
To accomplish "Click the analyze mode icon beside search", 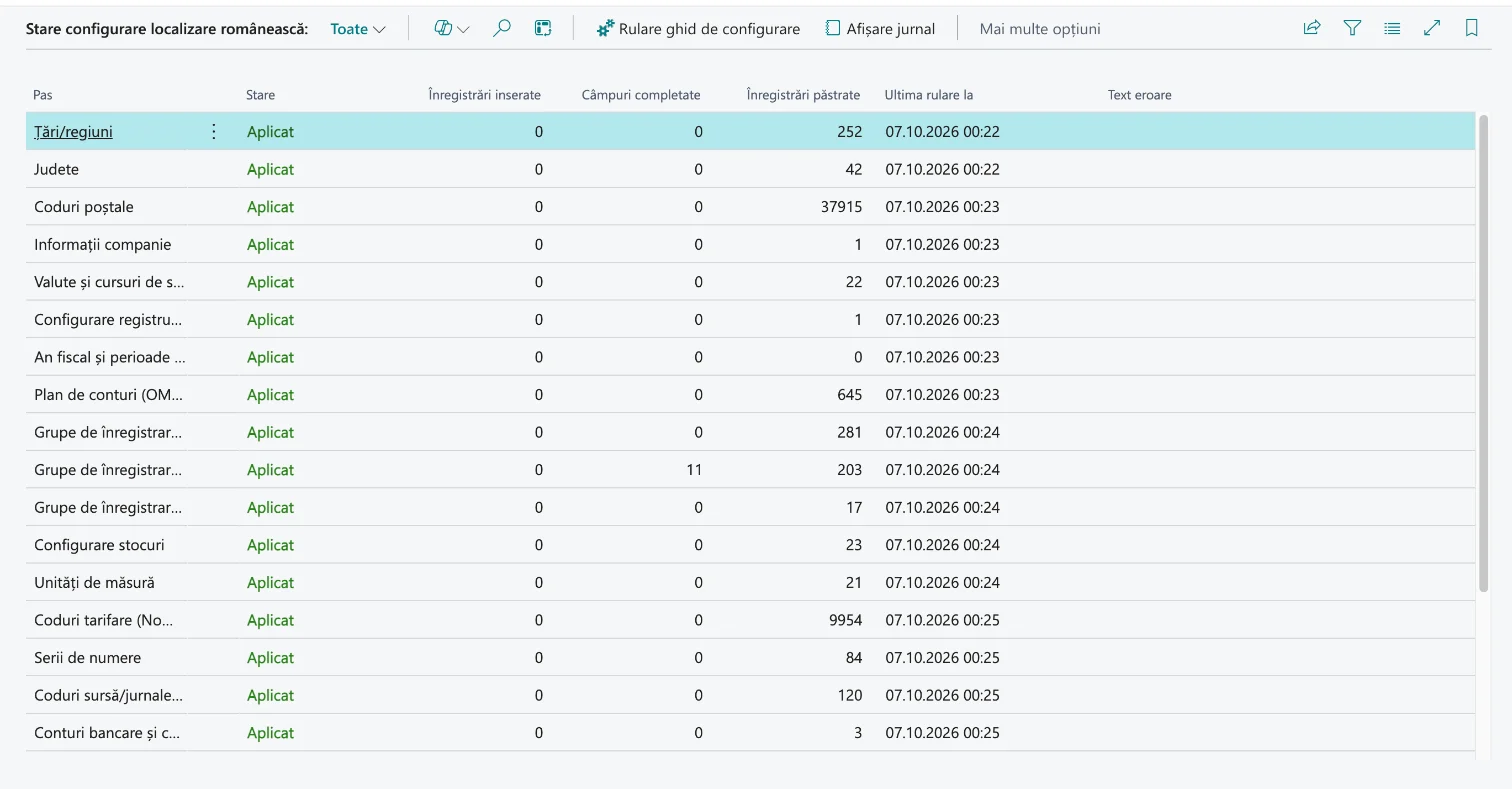I will 543,29.
